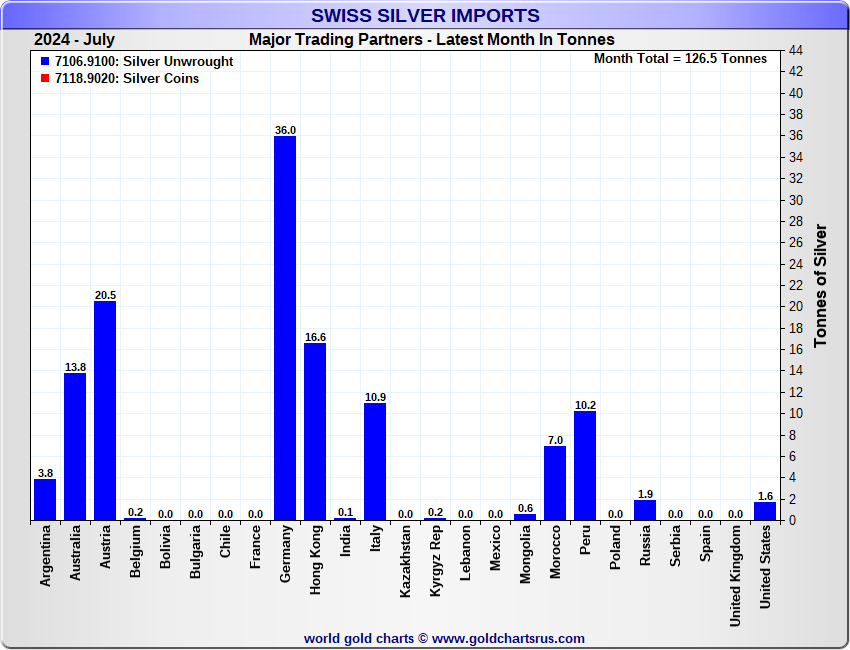Click the United Kingdom axis label
Viewport: 850px width, 650px height.
(x=736, y=576)
